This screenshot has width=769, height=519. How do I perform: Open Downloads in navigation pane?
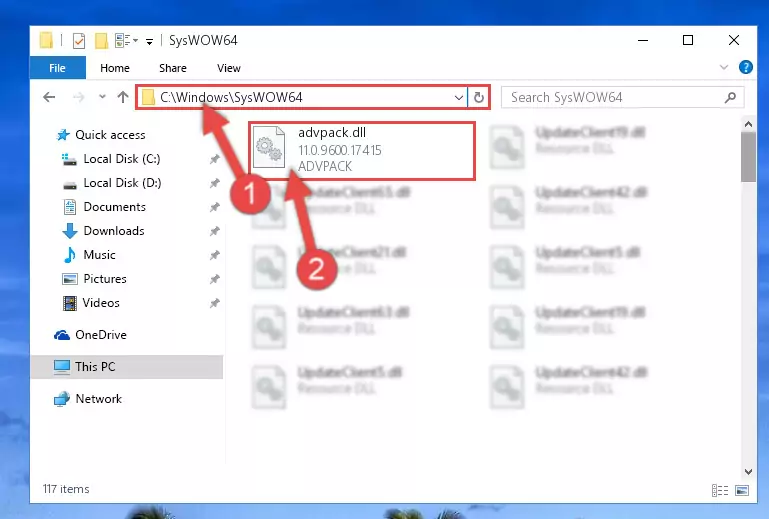(x=114, y=231)
